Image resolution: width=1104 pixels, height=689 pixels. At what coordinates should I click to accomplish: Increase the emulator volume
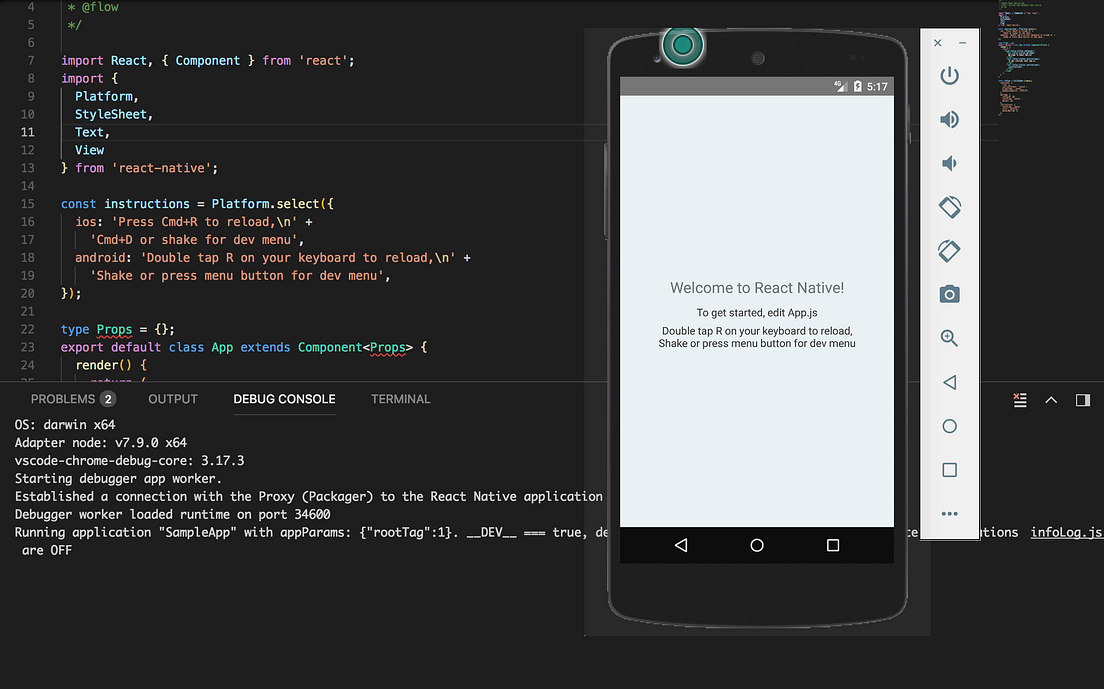point(949,119)
